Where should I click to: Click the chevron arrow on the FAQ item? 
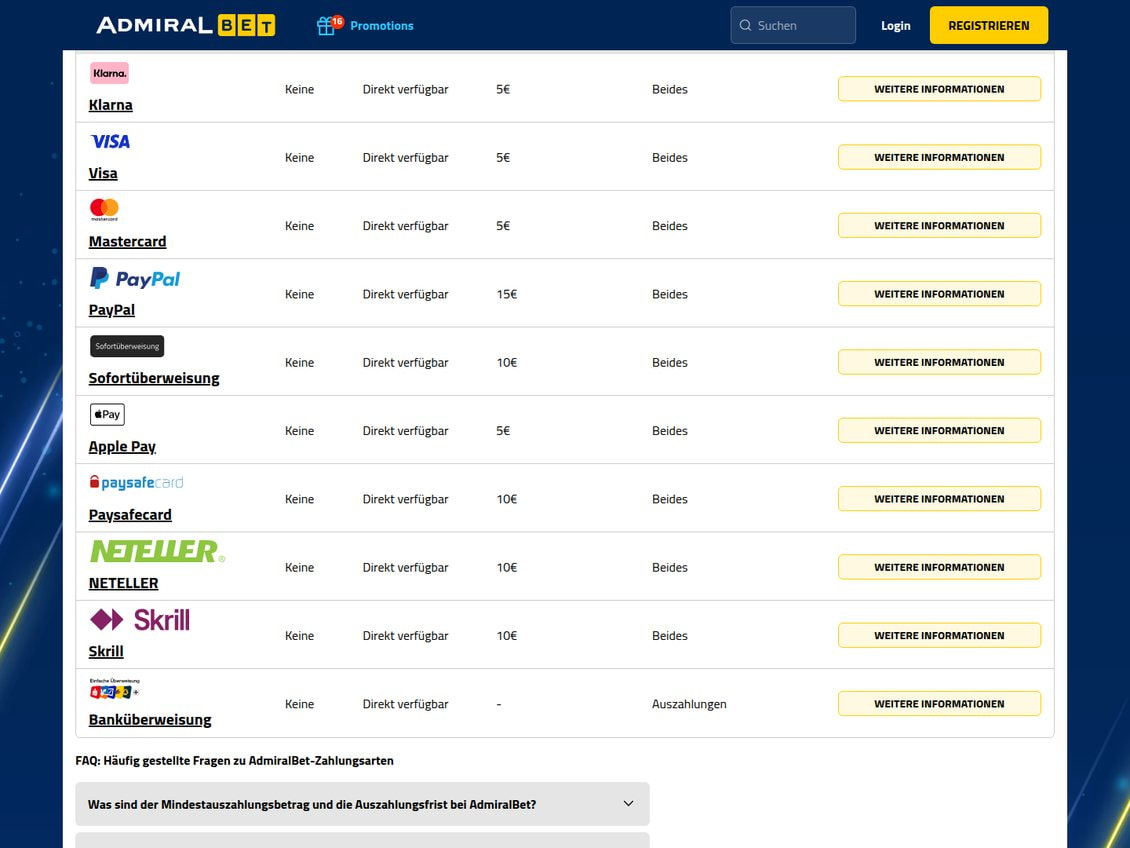(628, 803)
